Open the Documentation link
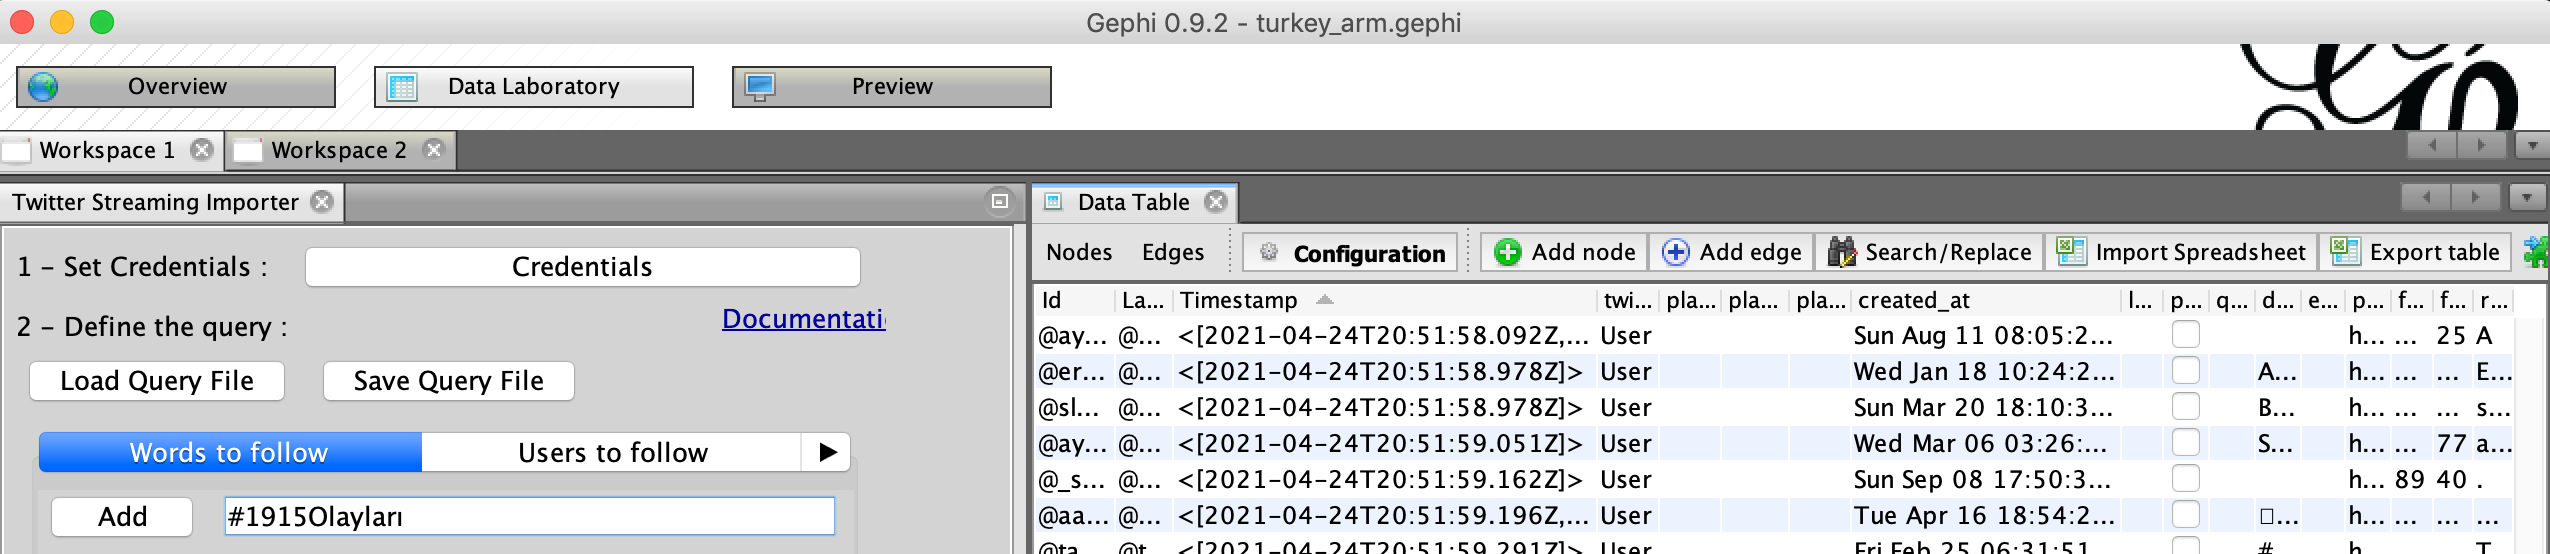The width and height of the screenshot is (2550, 554). (804, 319)
